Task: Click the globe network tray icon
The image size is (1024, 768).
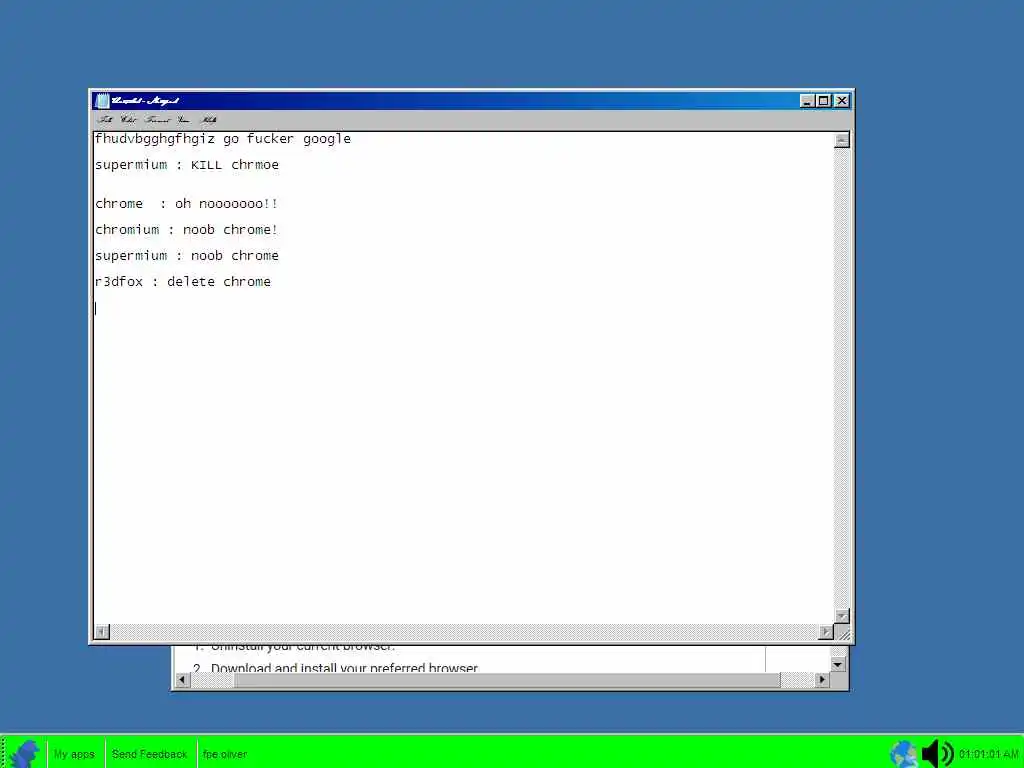Action: [904, 754]
